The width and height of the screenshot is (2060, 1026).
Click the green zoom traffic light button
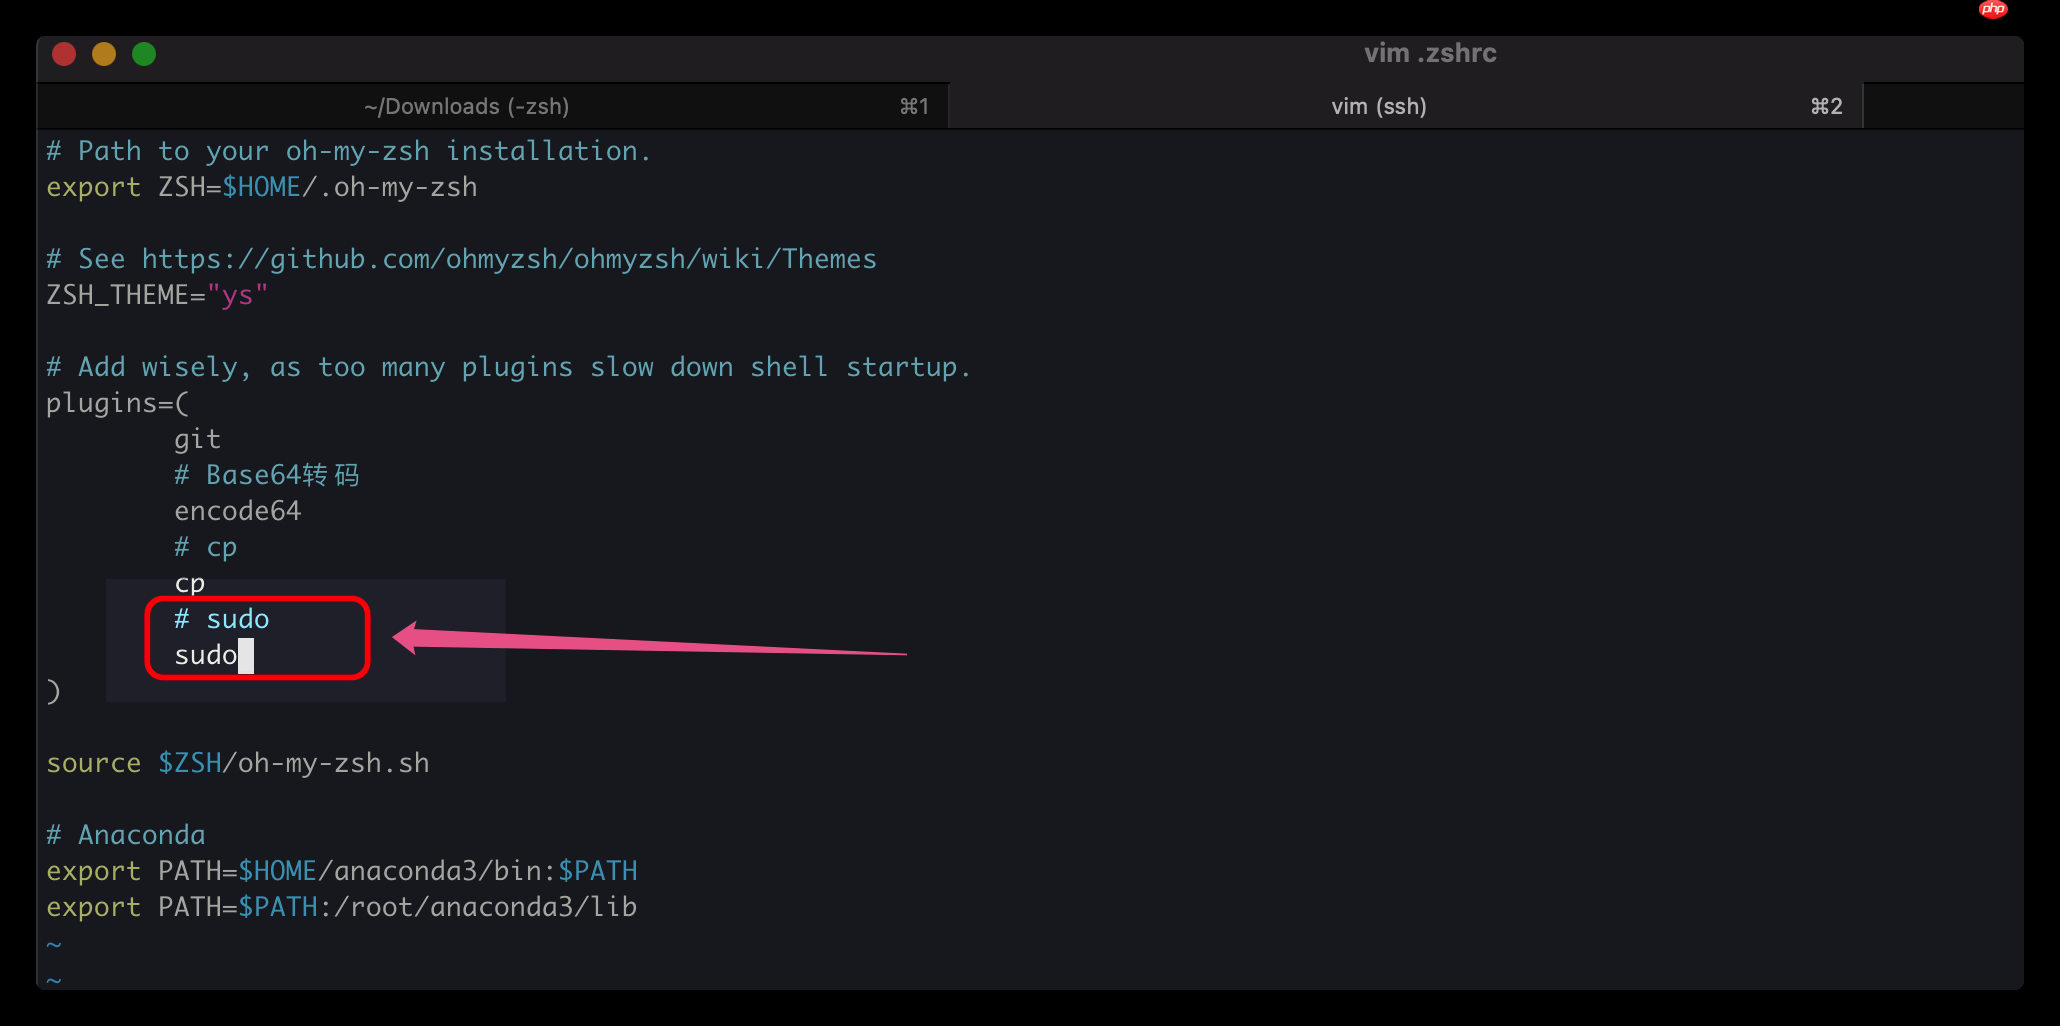pos(143,55)
